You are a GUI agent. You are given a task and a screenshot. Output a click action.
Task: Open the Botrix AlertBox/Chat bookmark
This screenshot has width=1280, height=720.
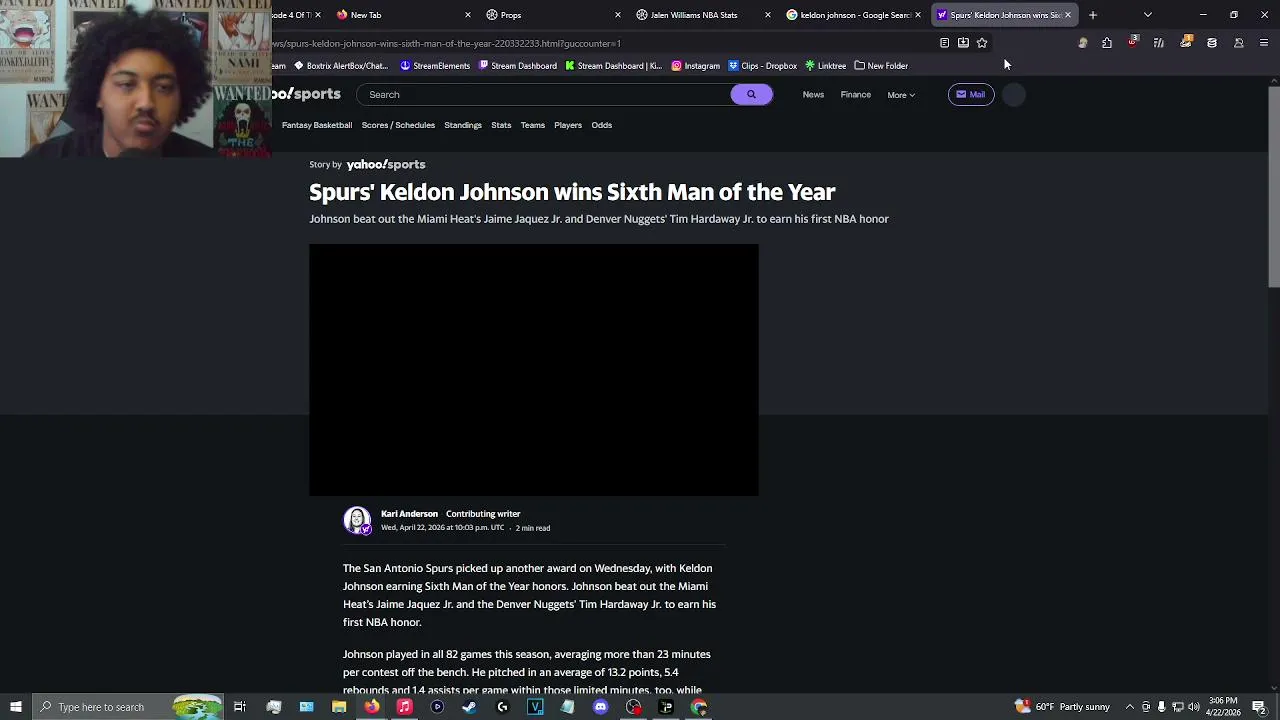pyautogui.click(x=340, y=66)
